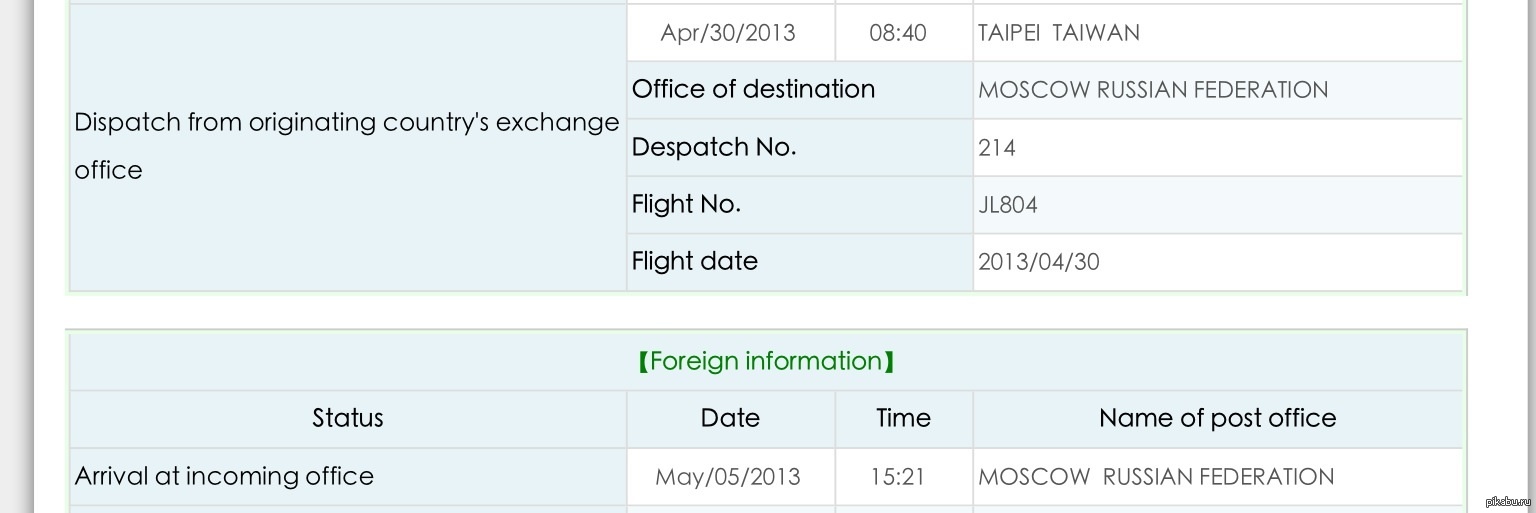Click the 08:40 time cell

[x=898, y=33]
